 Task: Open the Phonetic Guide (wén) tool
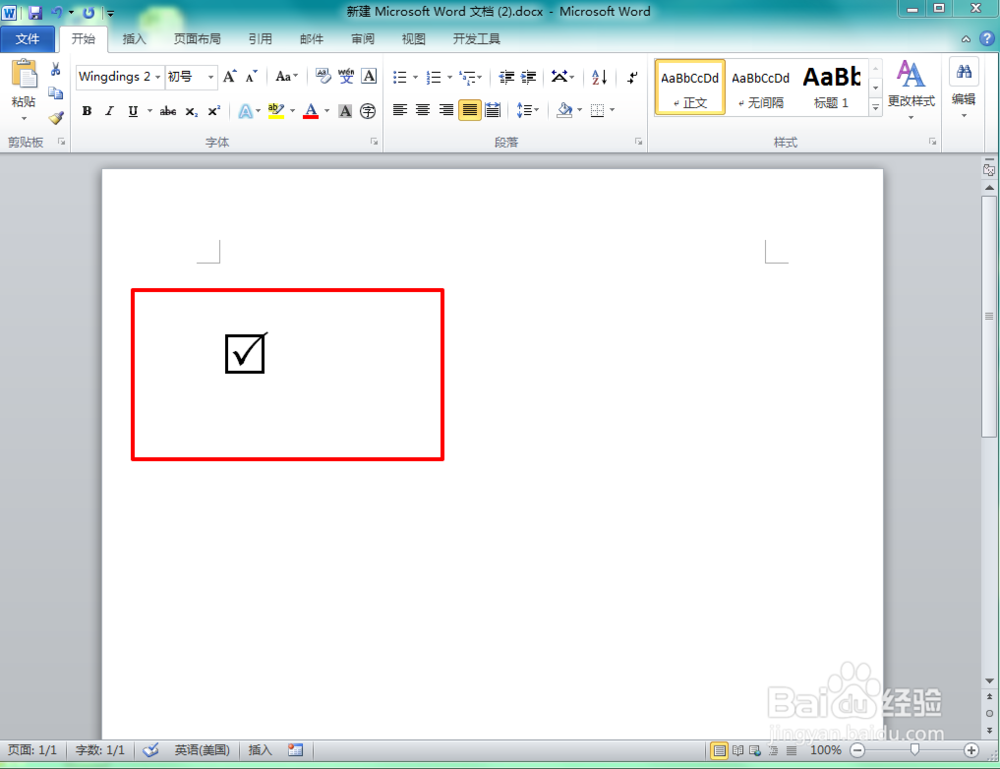pos(346,77)
